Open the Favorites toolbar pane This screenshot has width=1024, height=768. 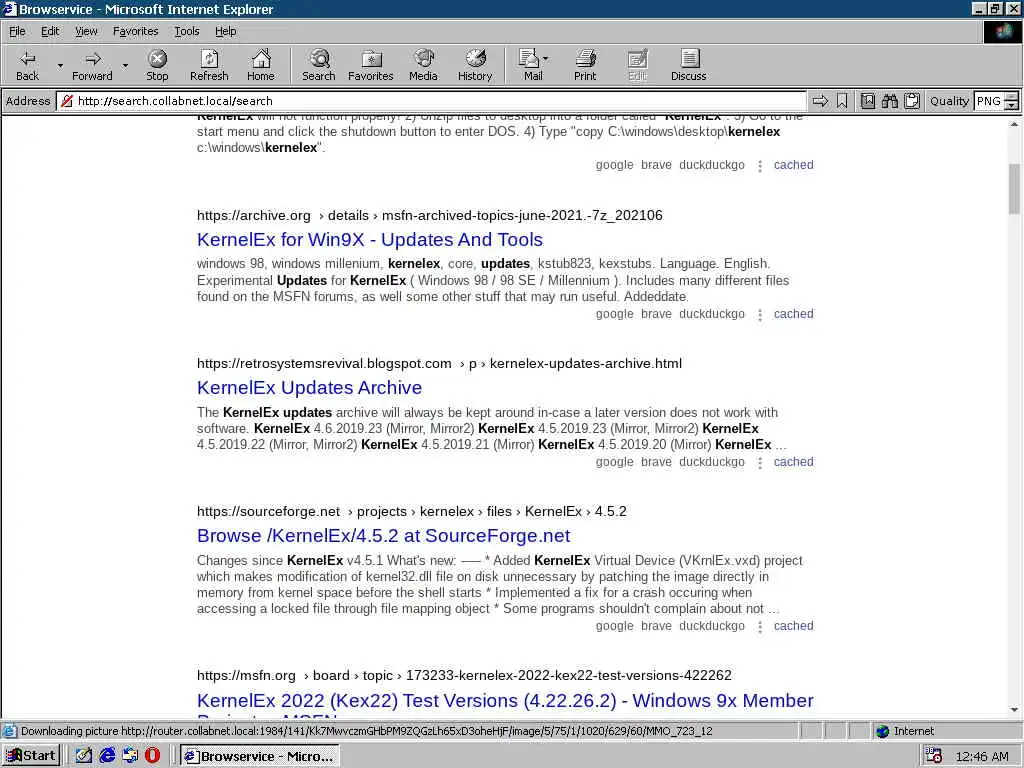pos(371,65)
